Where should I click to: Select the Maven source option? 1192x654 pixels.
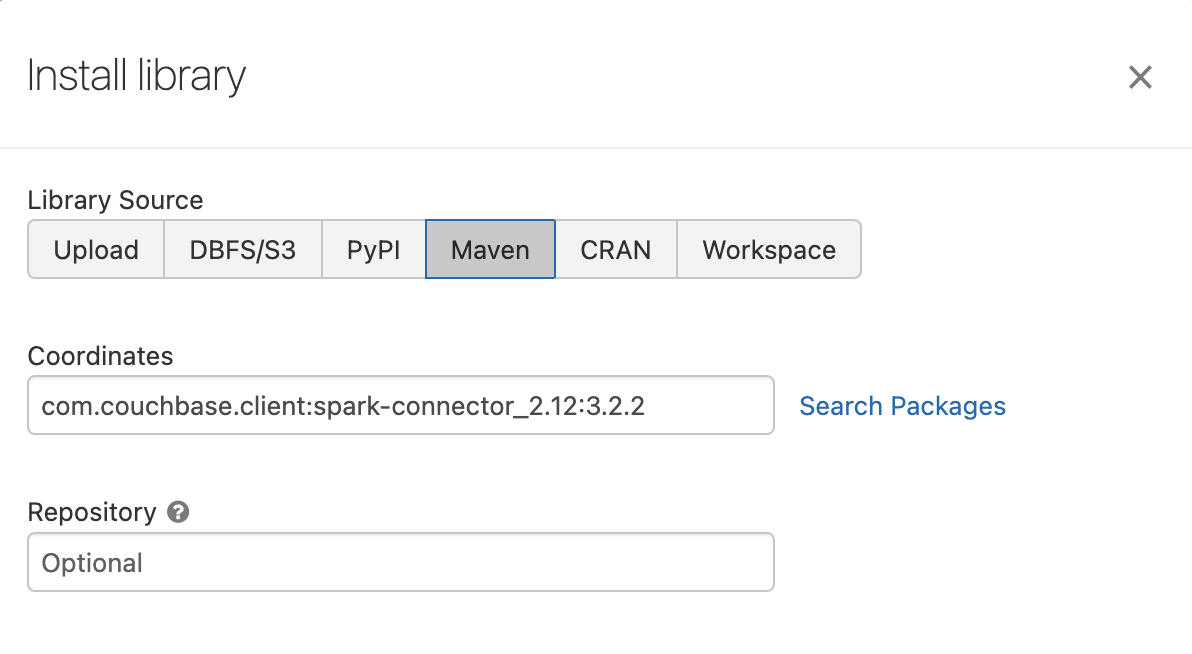pyautogui.click(x=490, y=249)
